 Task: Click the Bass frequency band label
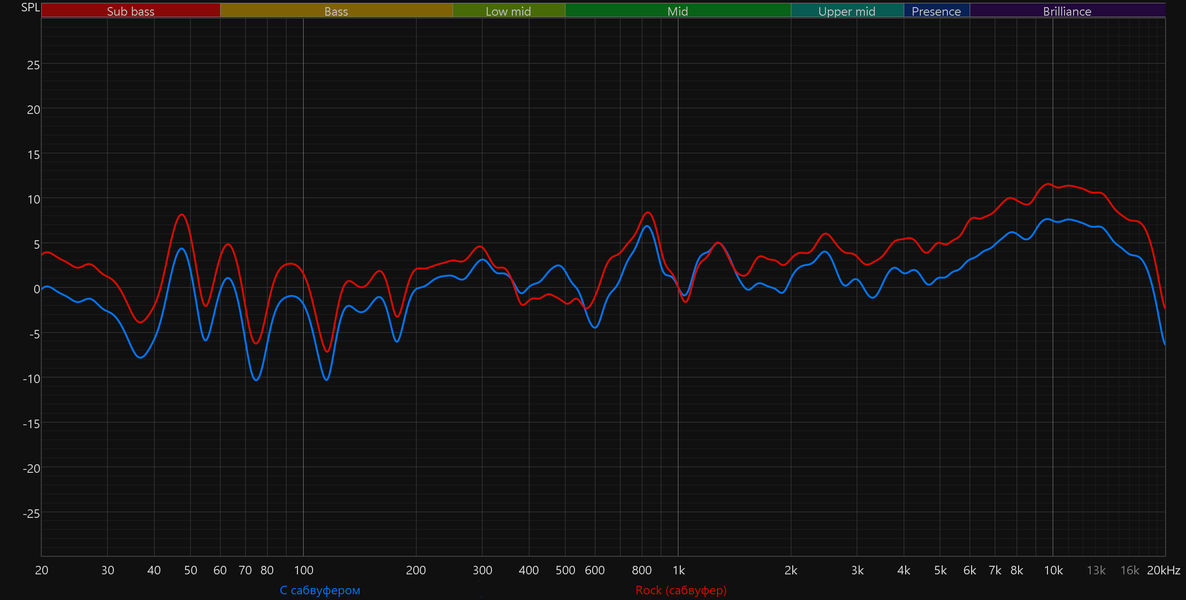pyautogui.click(x=336, y=11)
